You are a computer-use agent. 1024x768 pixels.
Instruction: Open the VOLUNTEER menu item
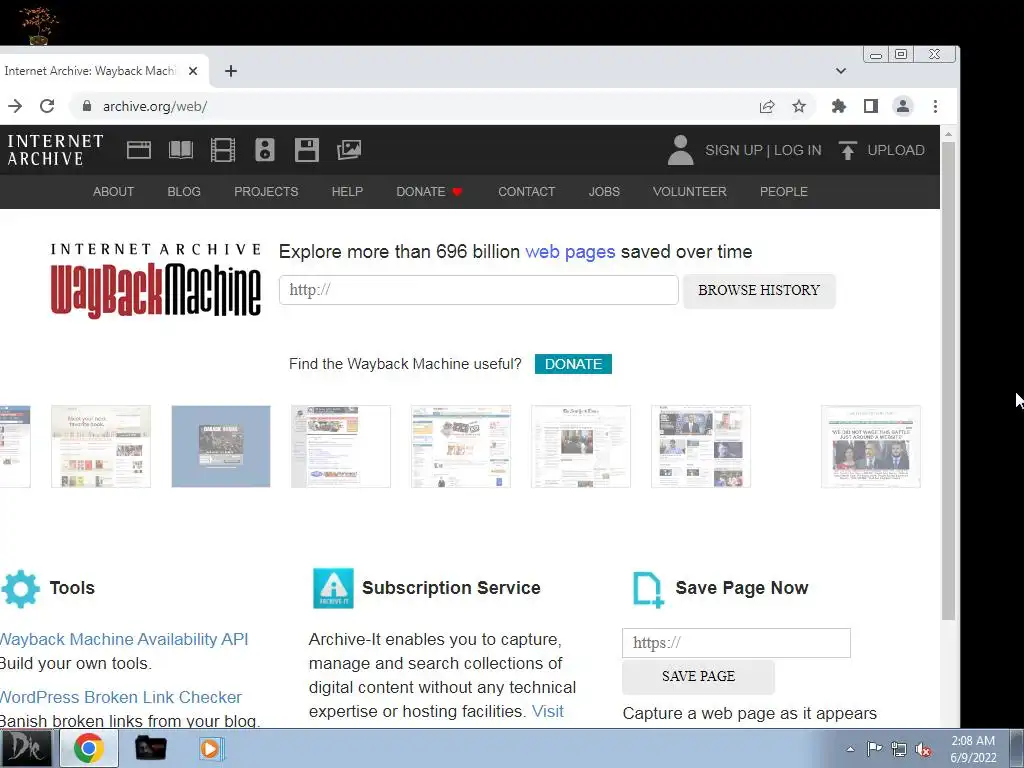690,191
